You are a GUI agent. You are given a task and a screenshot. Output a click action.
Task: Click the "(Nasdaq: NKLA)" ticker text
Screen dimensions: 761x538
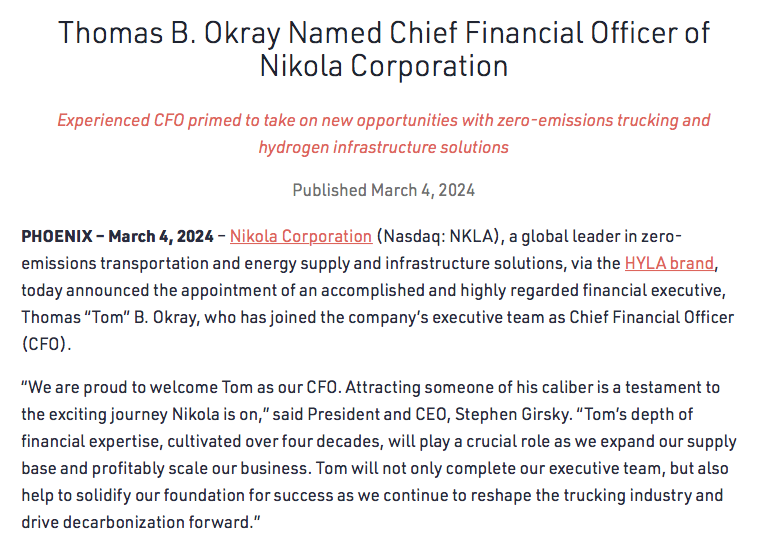(438, 236)
